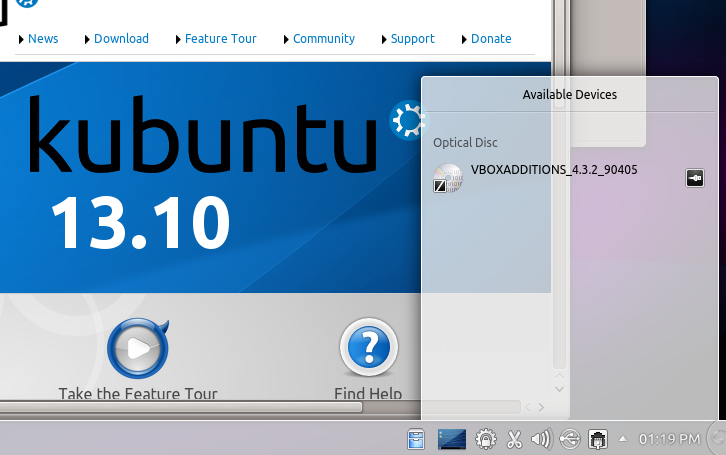
Task: Open the News link
Action: 43,39
